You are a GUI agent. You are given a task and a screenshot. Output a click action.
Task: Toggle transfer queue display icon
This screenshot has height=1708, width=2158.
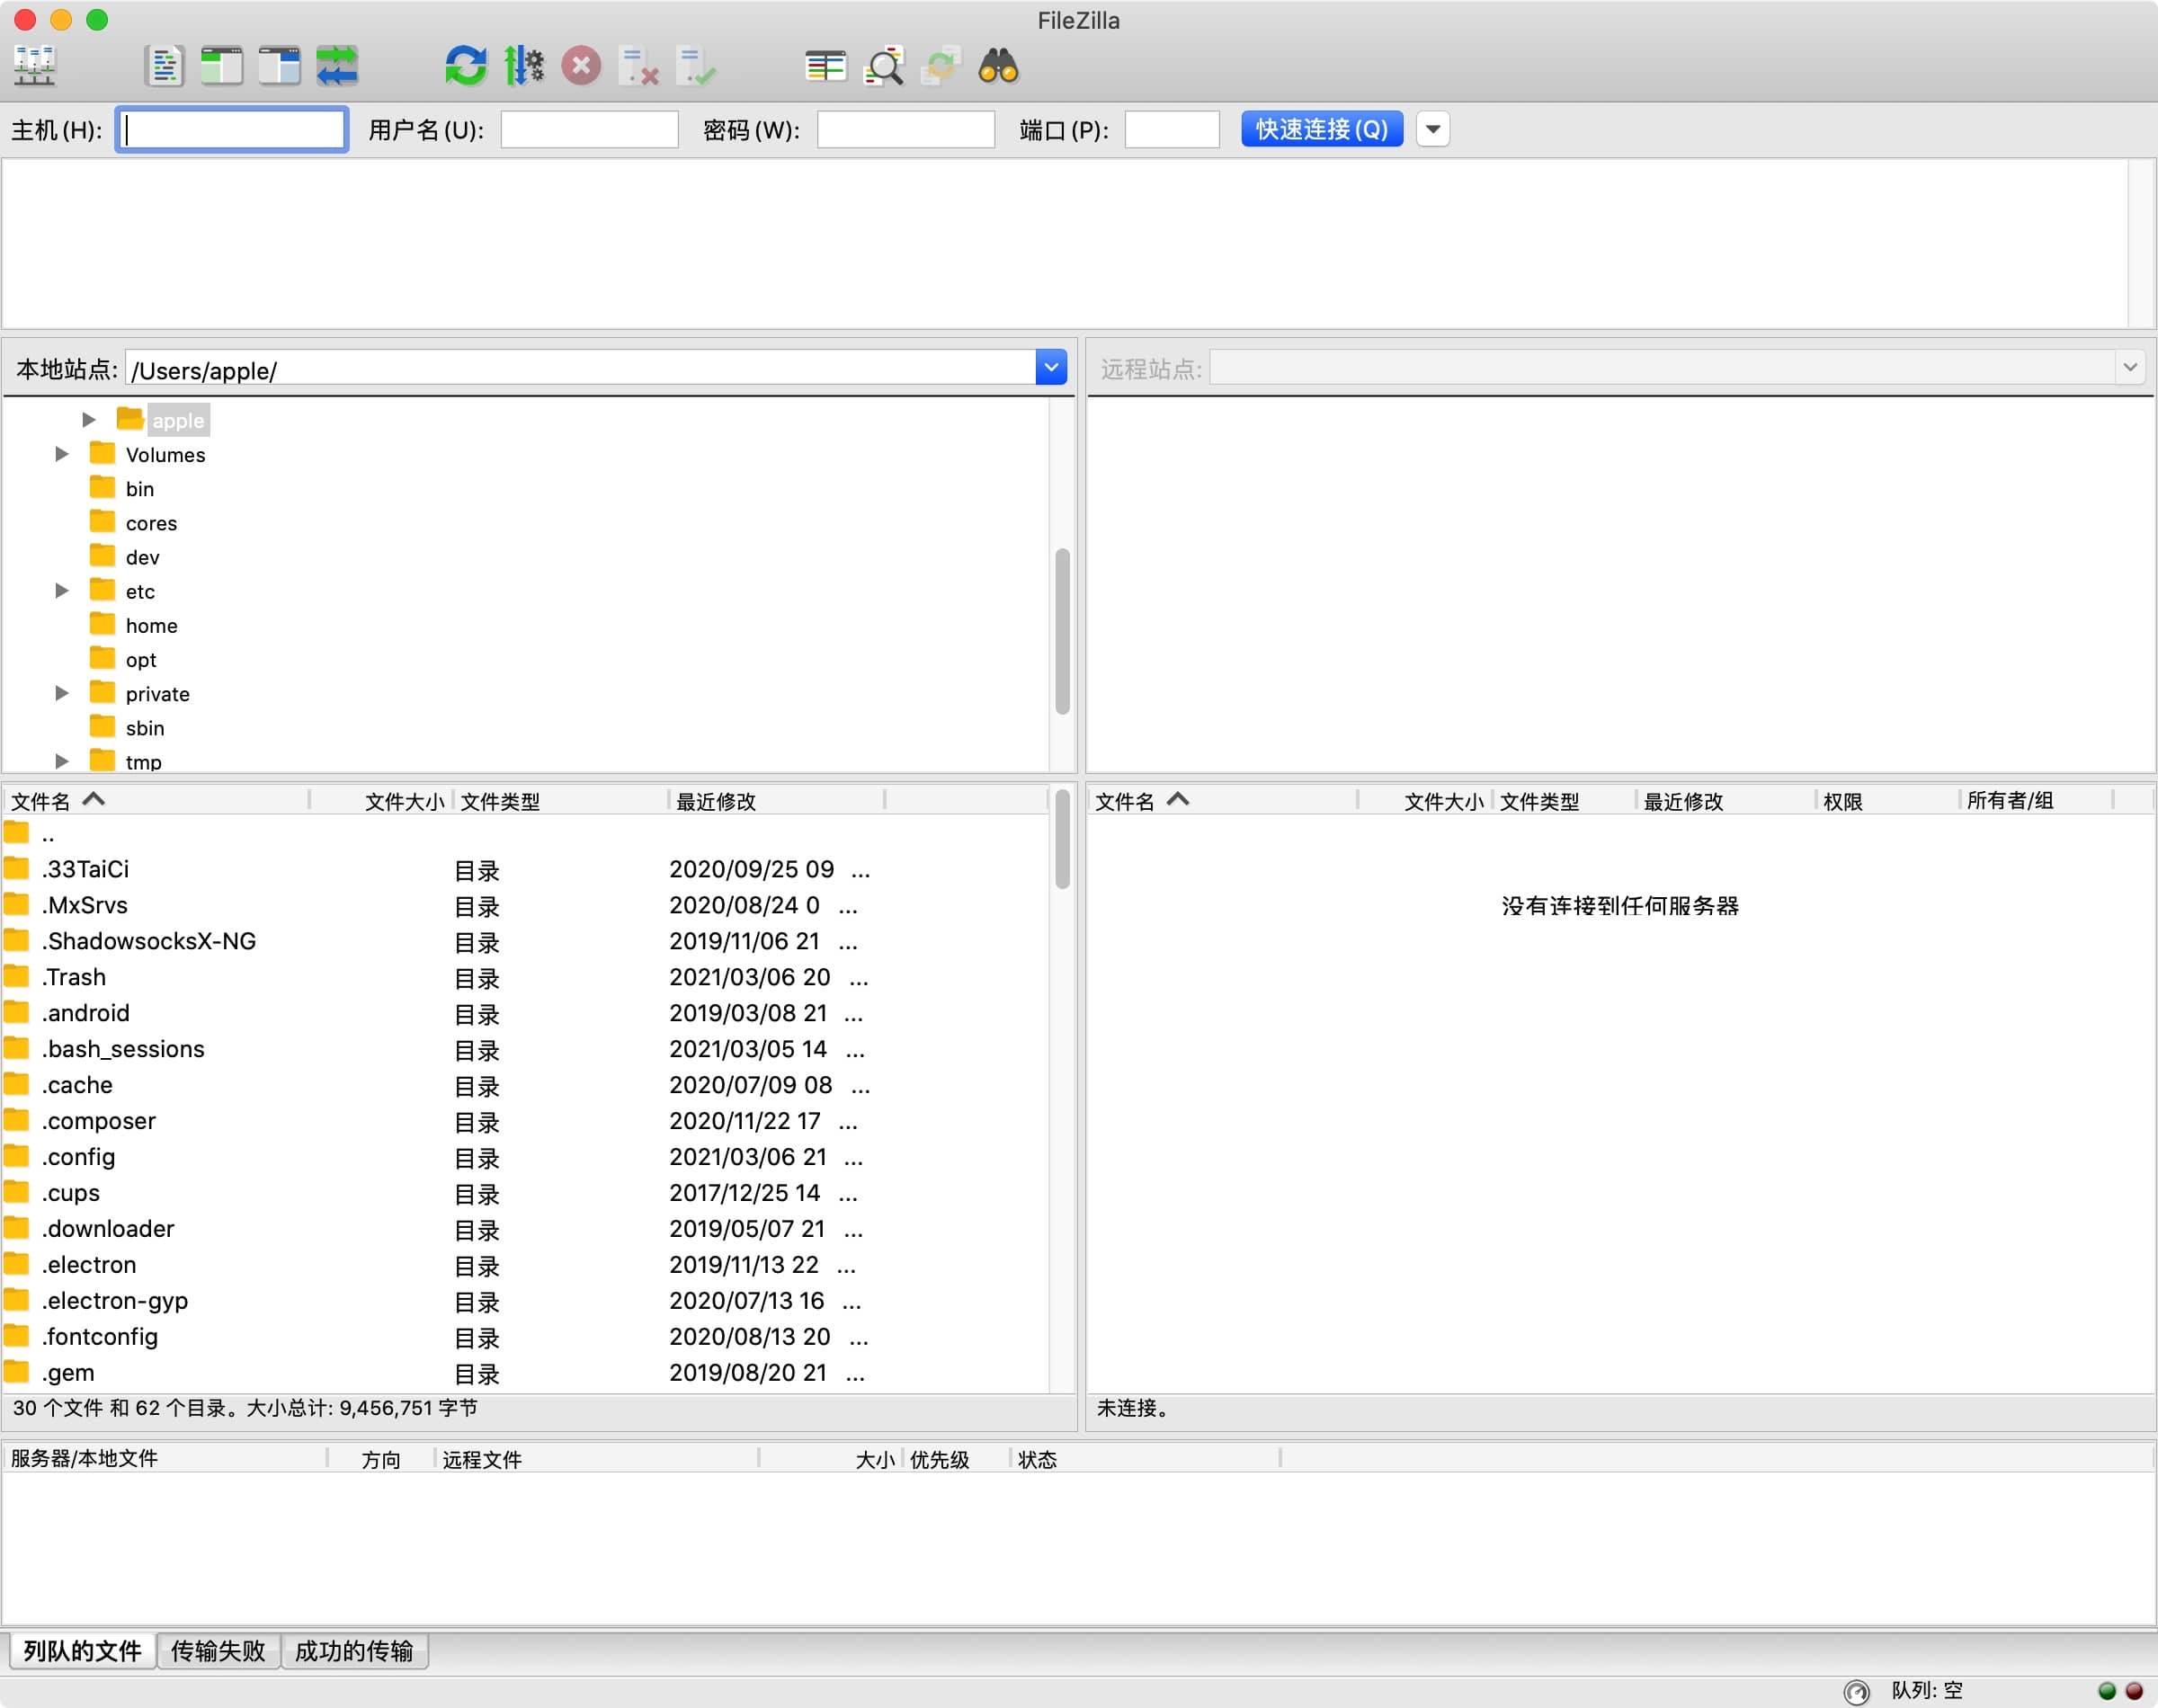click(x=337, y=66)
